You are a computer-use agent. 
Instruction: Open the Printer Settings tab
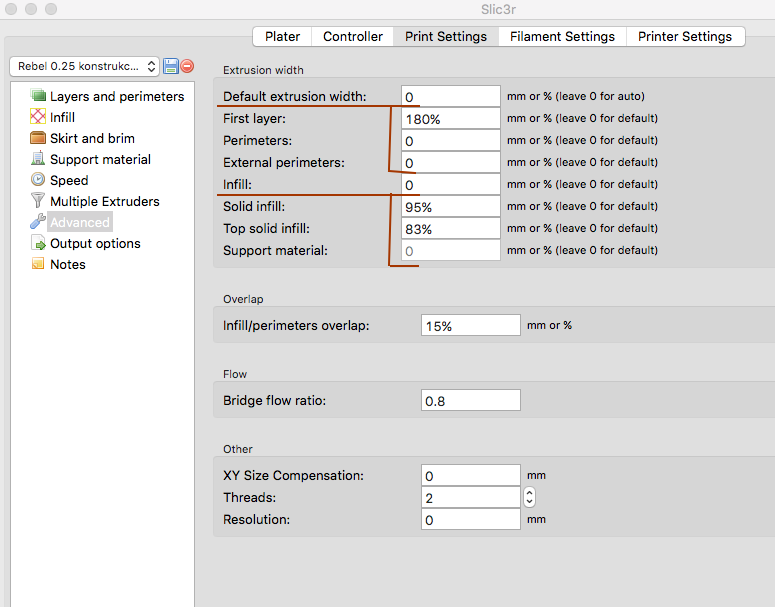click(x=685, y=36)
